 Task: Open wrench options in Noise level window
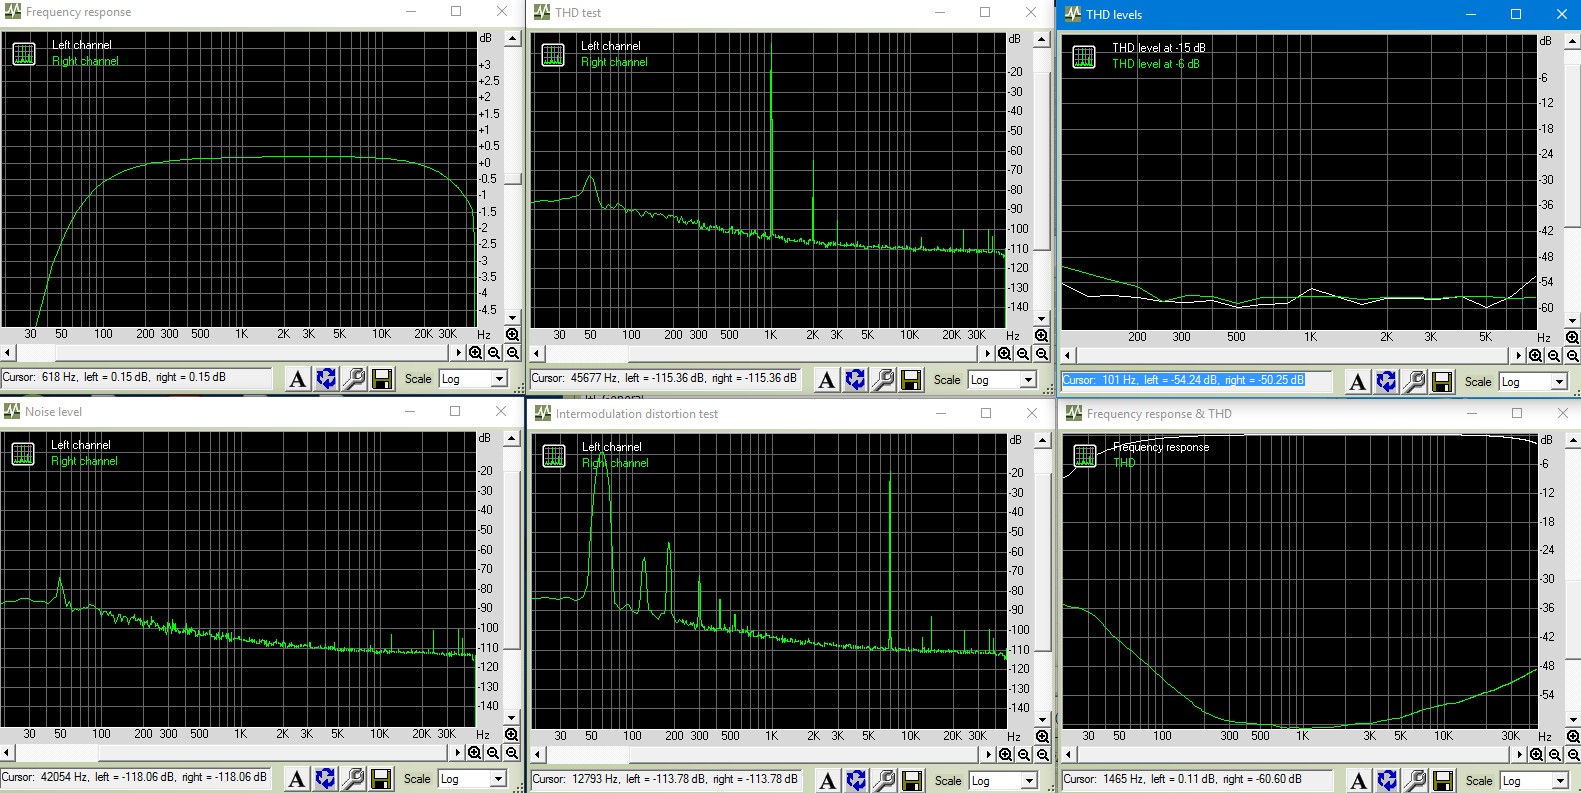click(353, 779)
